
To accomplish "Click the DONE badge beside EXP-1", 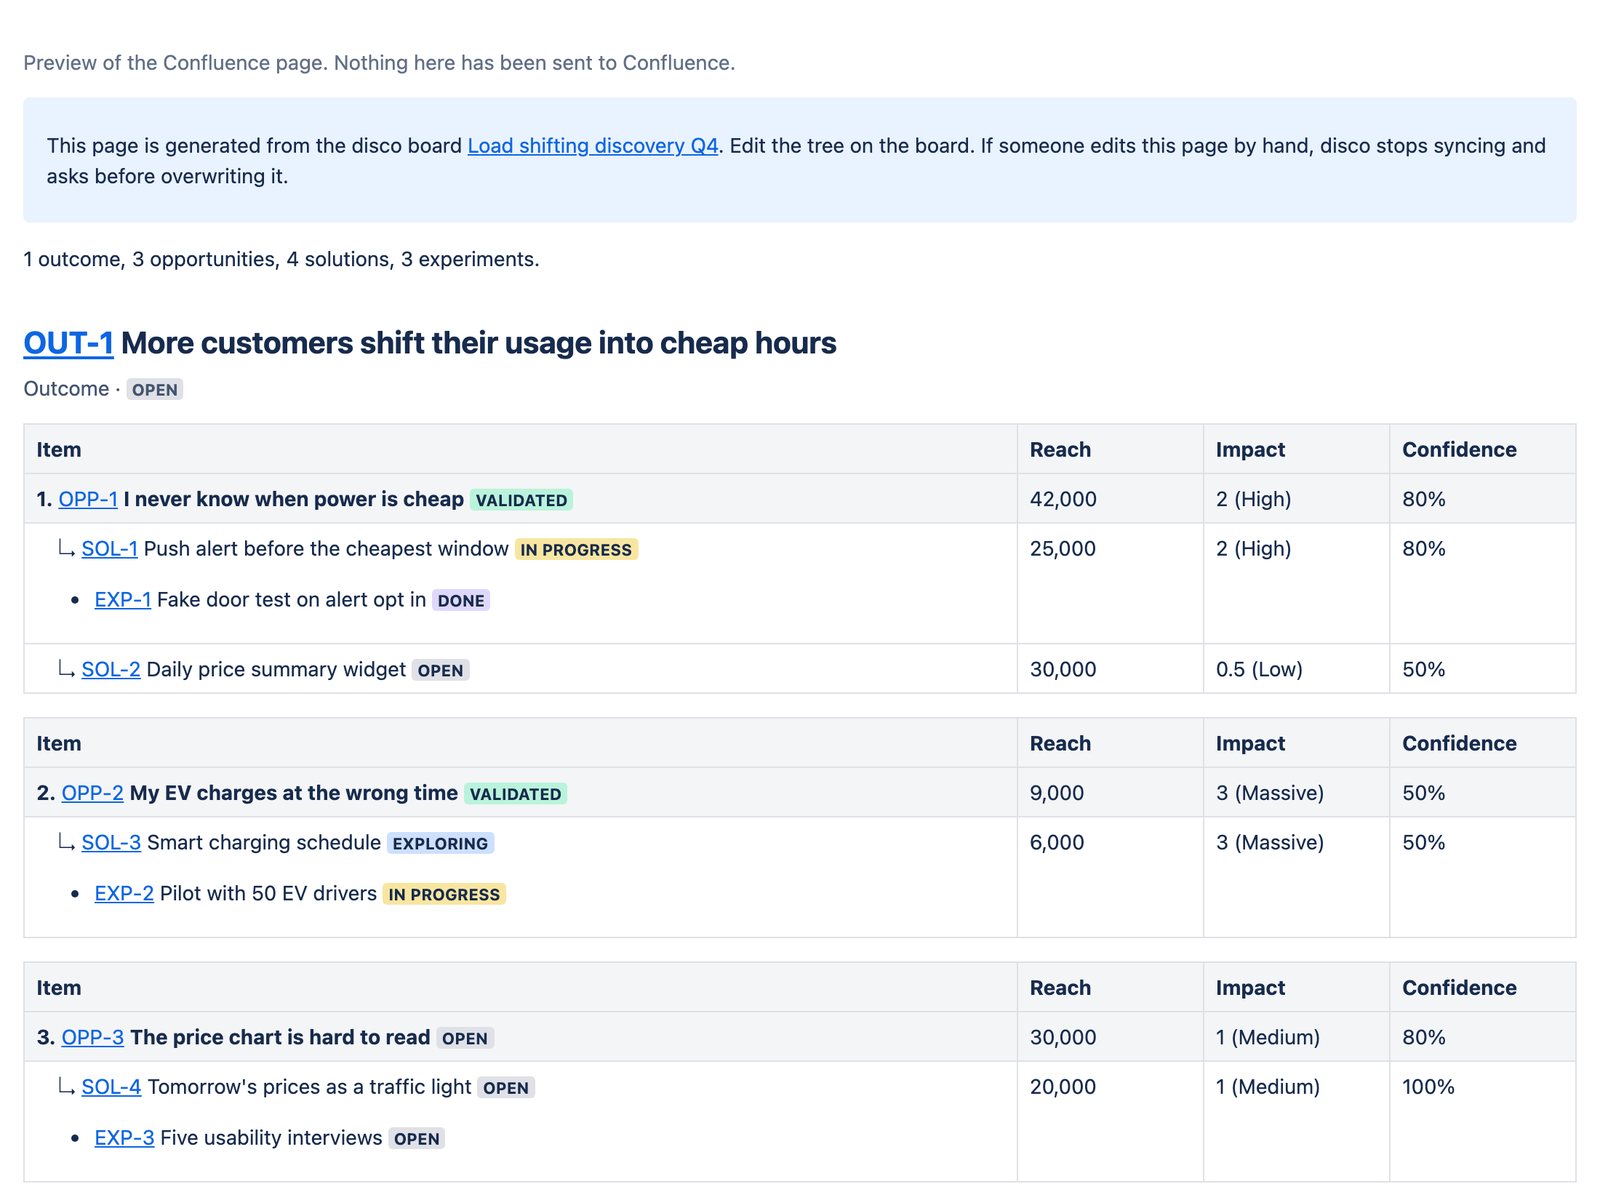I will coord(461,601).
